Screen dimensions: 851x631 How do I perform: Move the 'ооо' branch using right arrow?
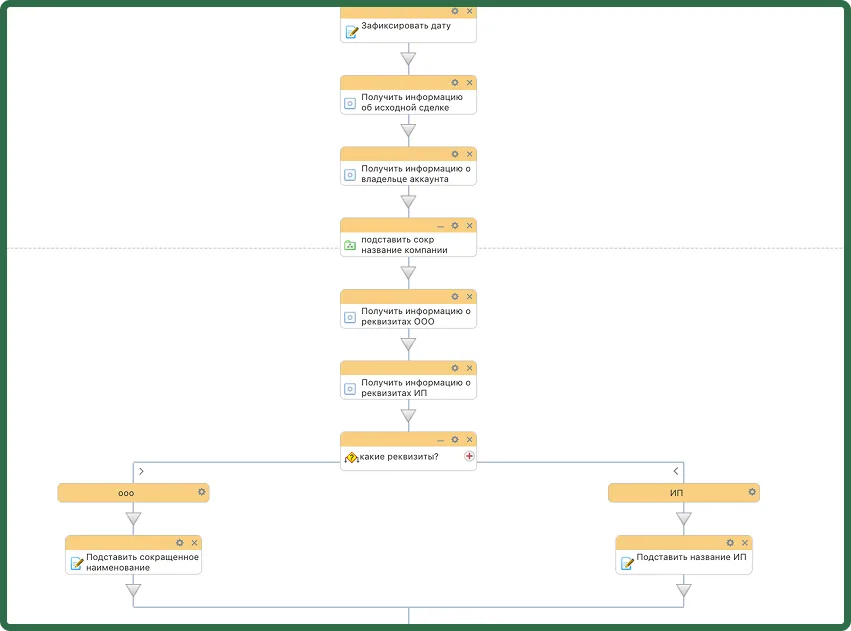pyautogui.click(x=141, y=471)
